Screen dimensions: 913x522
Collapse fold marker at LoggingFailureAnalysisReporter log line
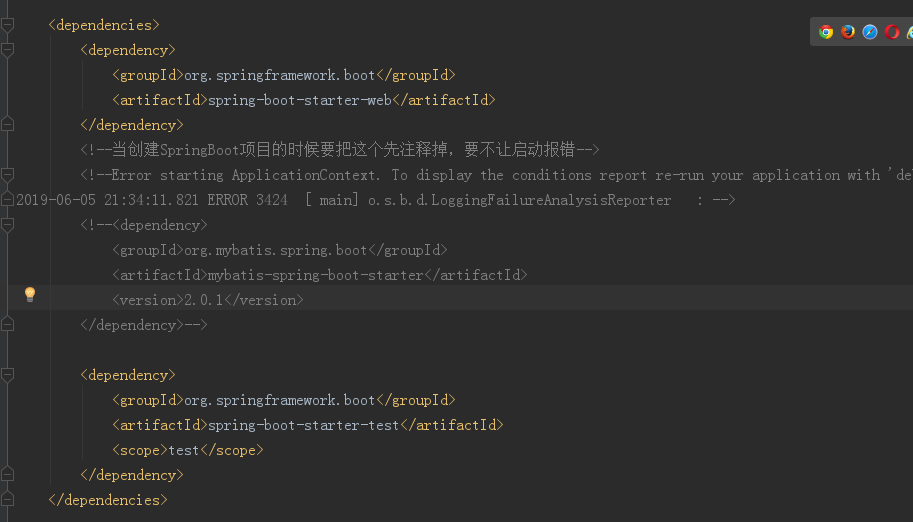(x=8, y=200)
